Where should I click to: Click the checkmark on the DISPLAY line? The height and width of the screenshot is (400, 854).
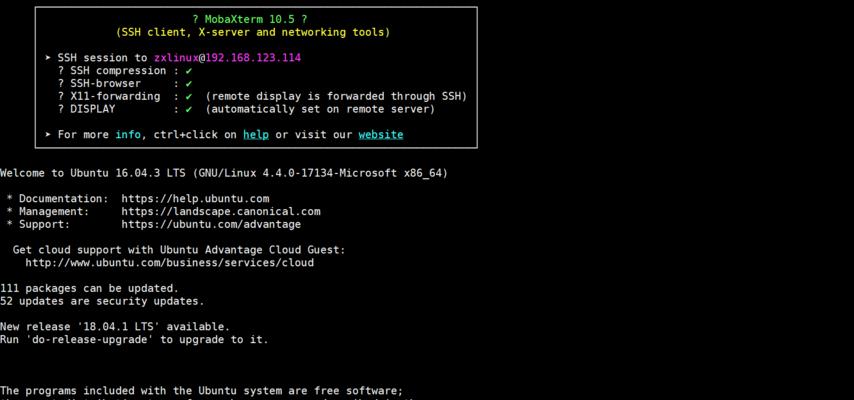click(x=188, y=110)
